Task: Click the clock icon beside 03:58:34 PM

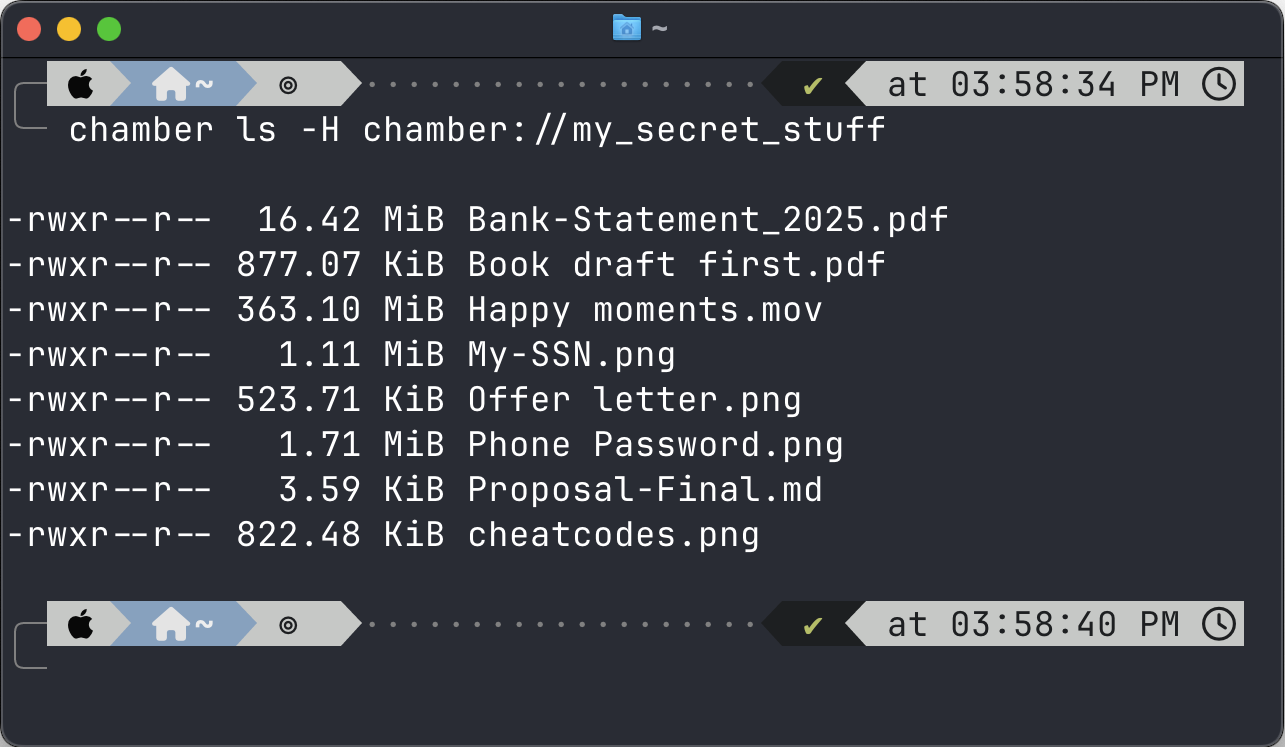Action: click(x=1218, y=84)
